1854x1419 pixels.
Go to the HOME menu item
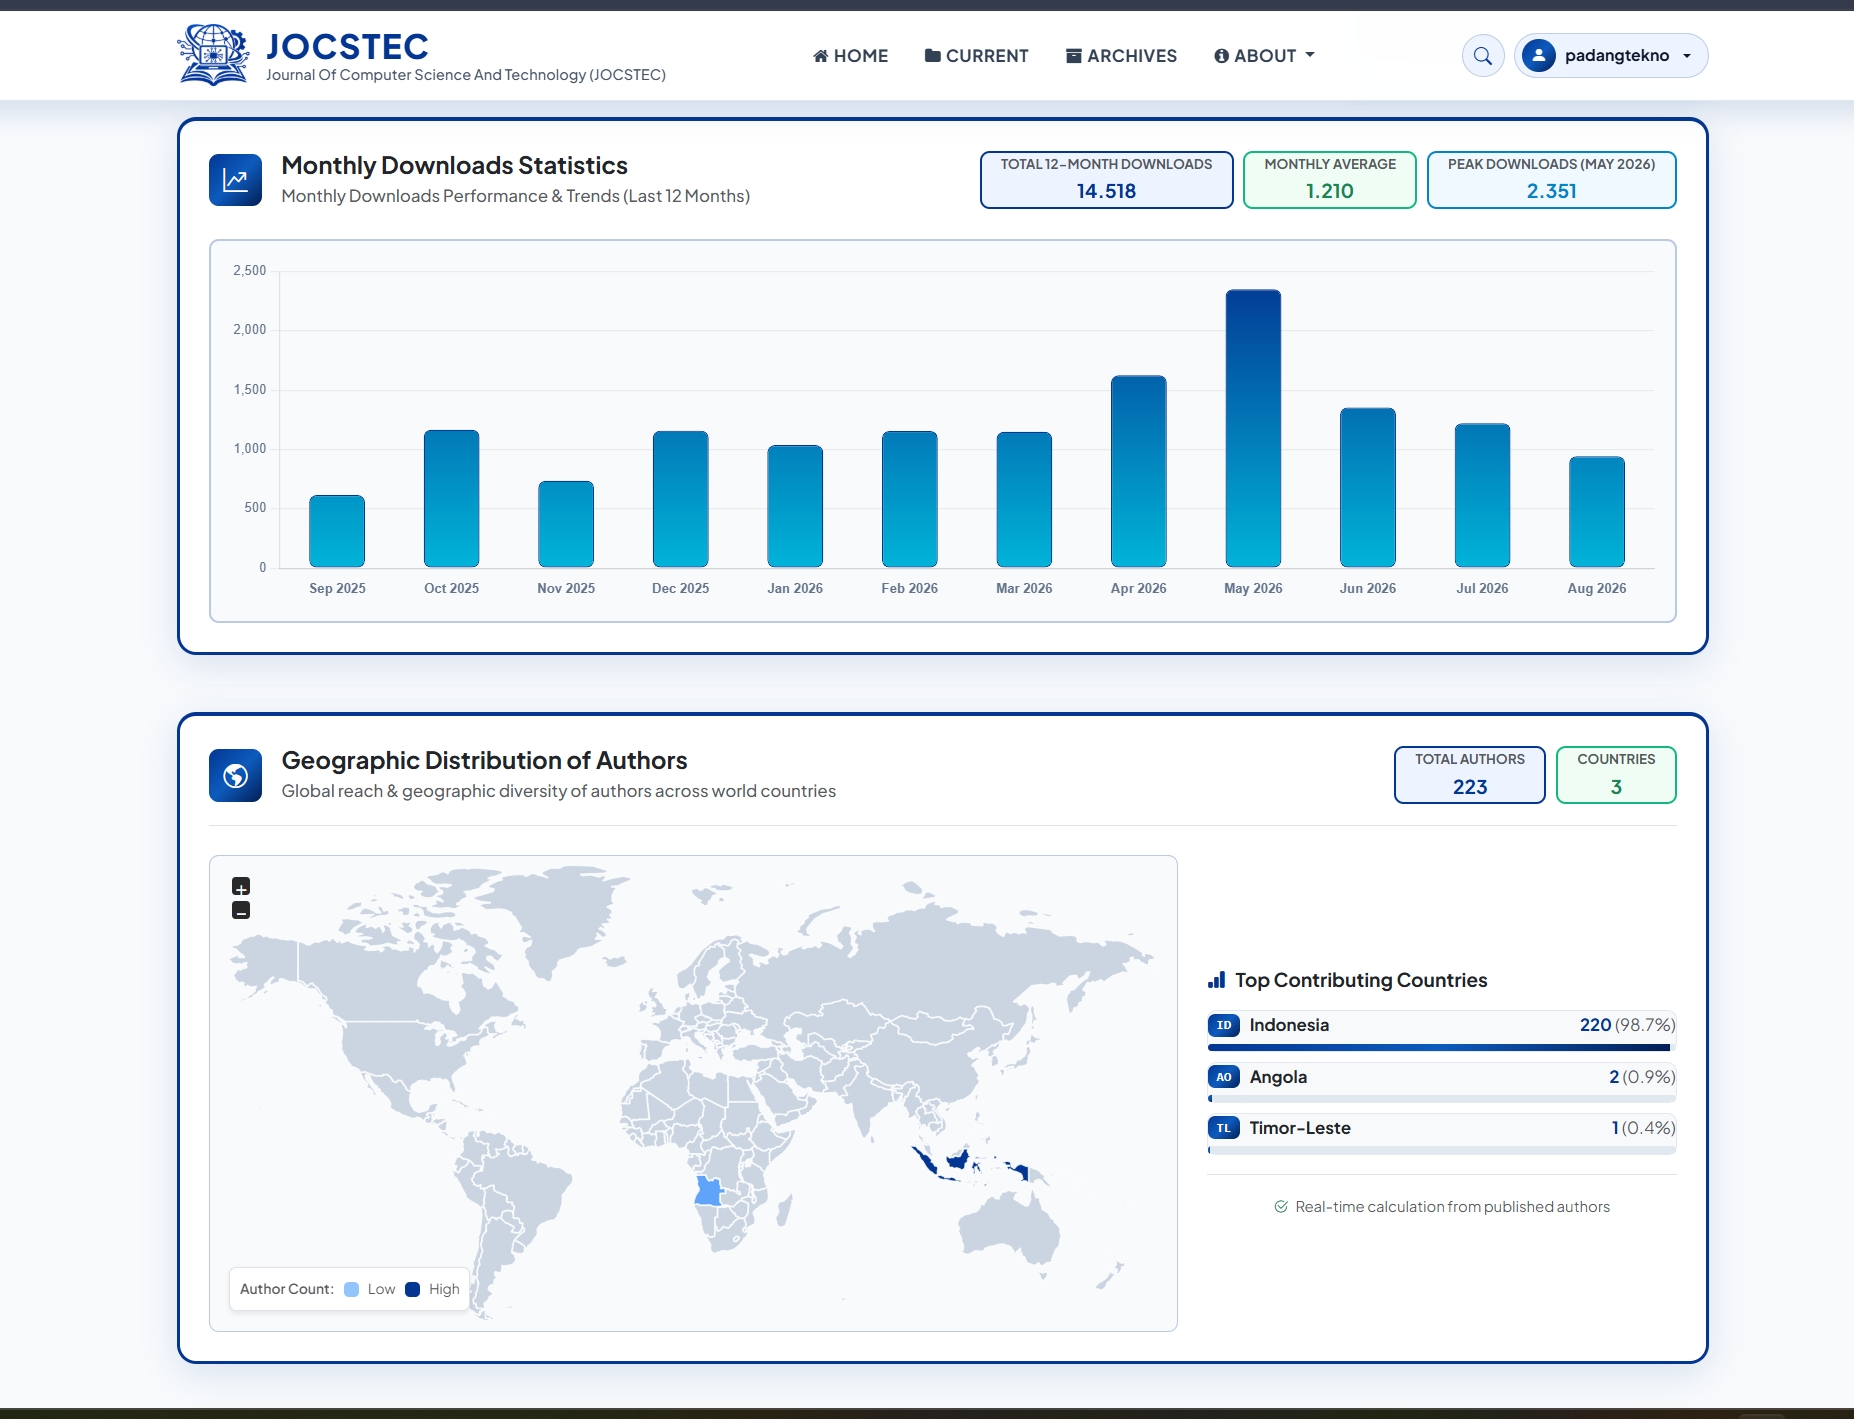click(x=850, y=56)
